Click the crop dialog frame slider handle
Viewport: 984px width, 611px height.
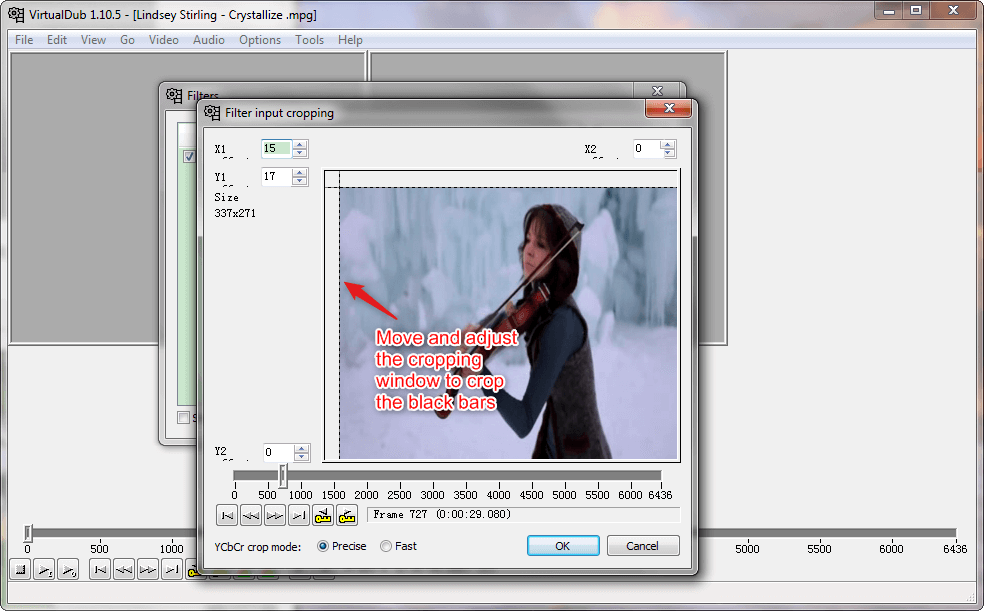[x=283, y=475]
